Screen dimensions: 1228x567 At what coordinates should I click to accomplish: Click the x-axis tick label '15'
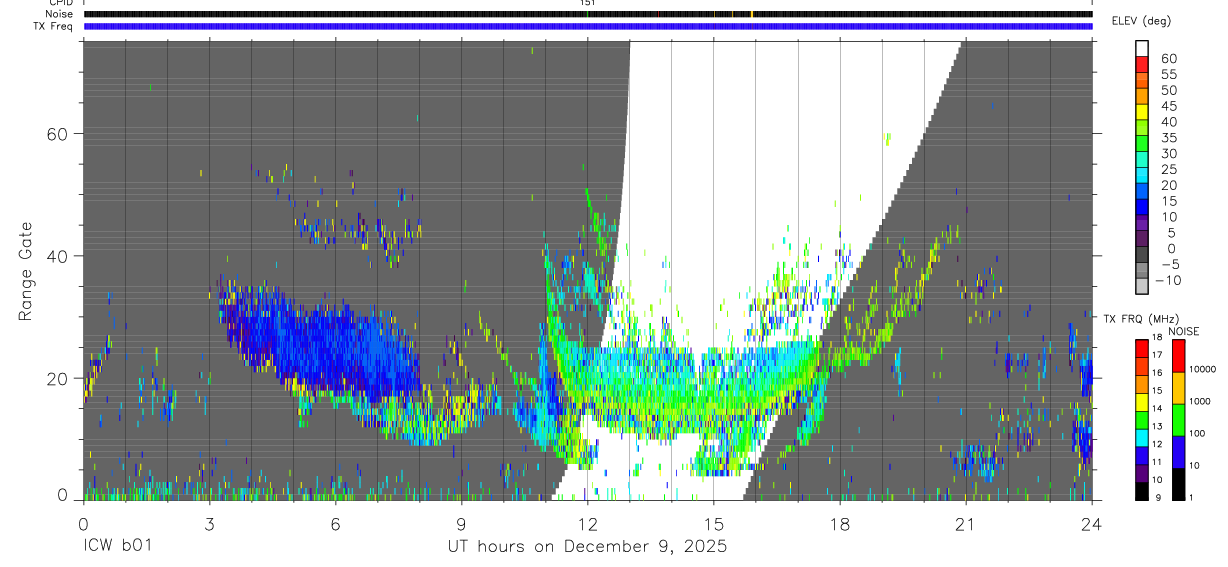coord(713,525)
